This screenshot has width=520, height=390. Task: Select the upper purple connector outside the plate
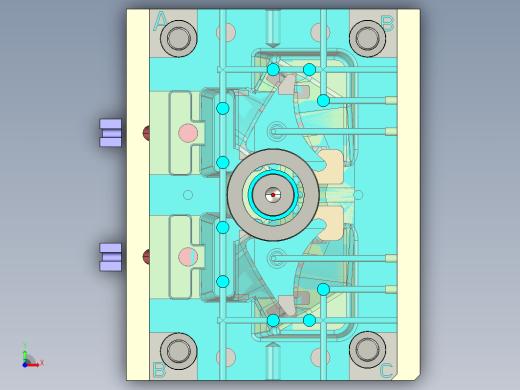click(111, 133)
